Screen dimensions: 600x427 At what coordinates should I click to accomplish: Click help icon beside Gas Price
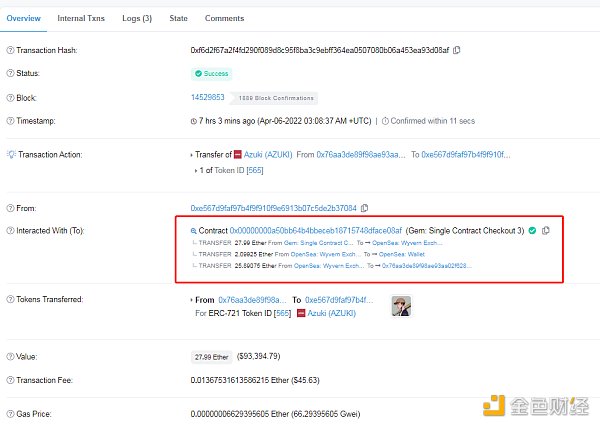coord(10,413)
